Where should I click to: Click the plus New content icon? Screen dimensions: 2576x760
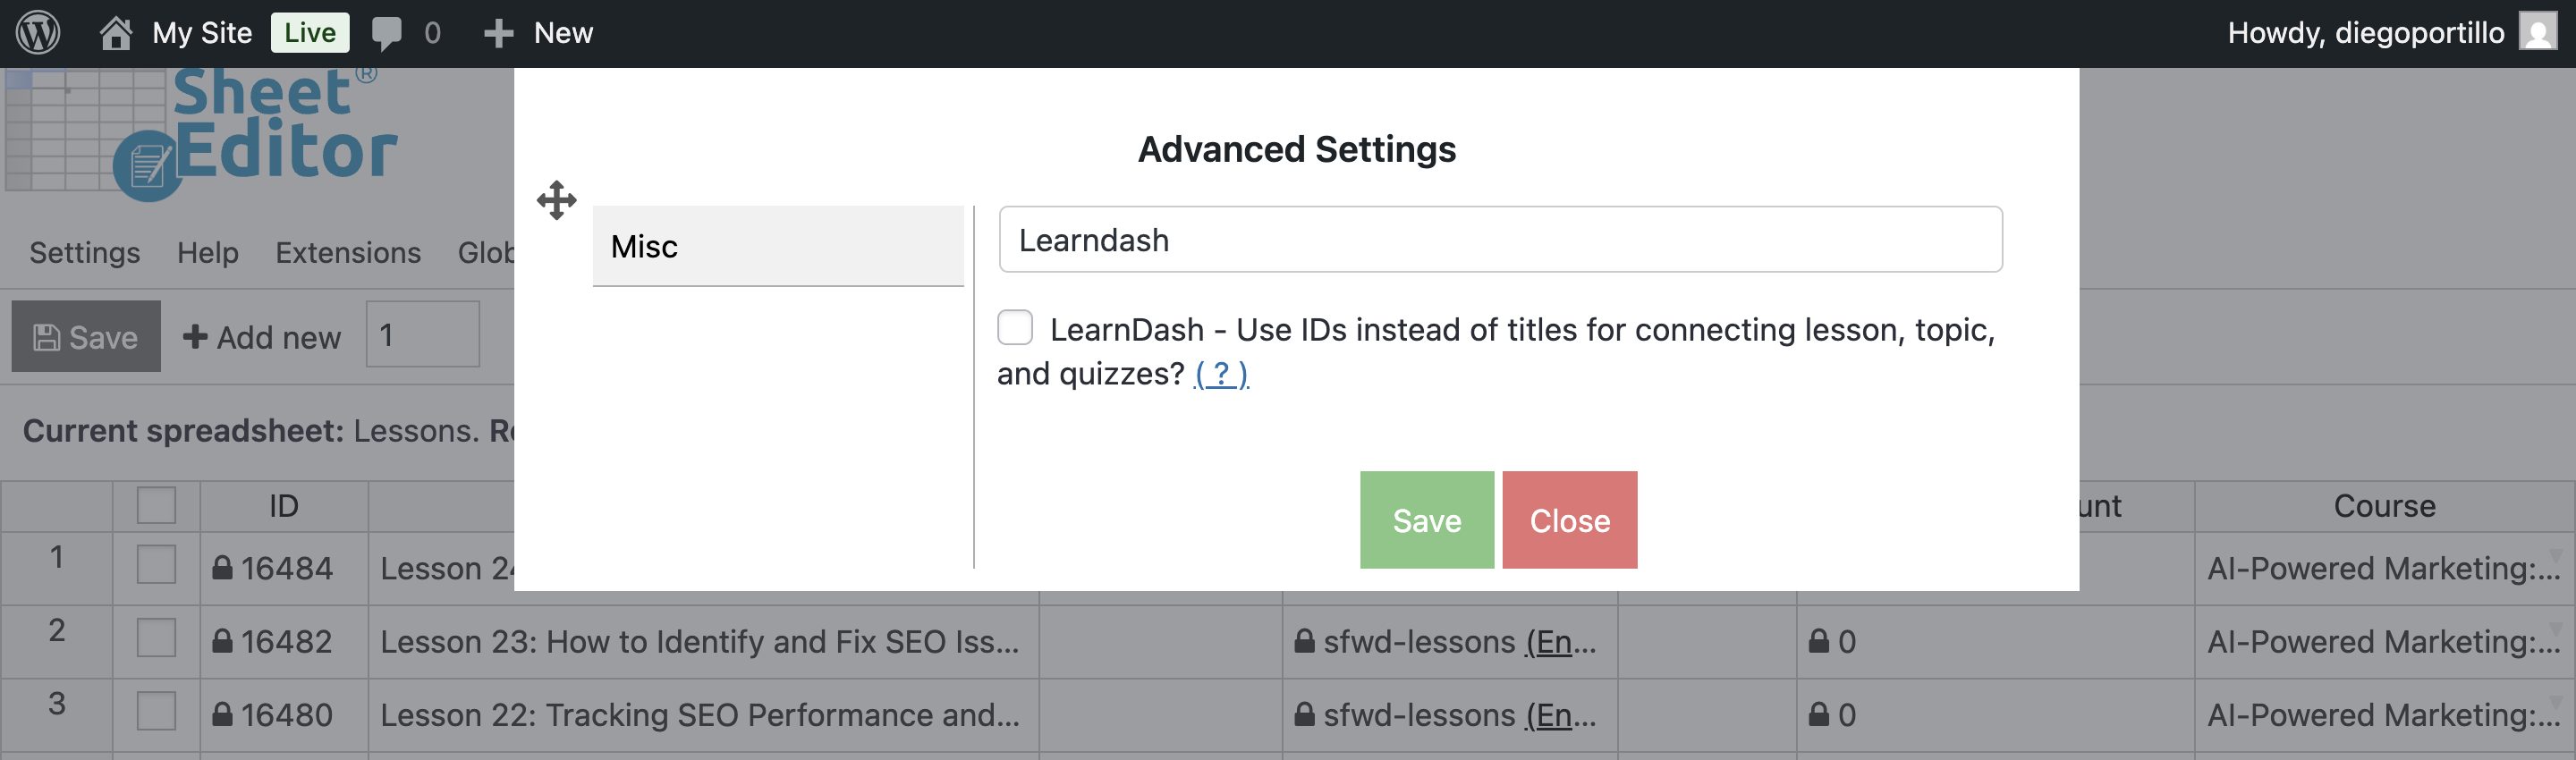498,33
